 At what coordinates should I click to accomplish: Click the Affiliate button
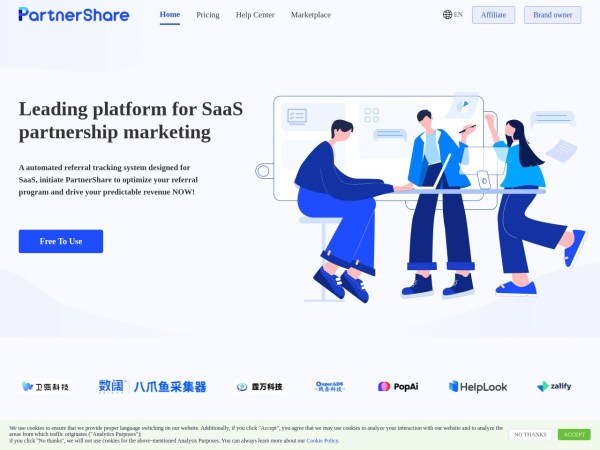[x=493, y=15]
